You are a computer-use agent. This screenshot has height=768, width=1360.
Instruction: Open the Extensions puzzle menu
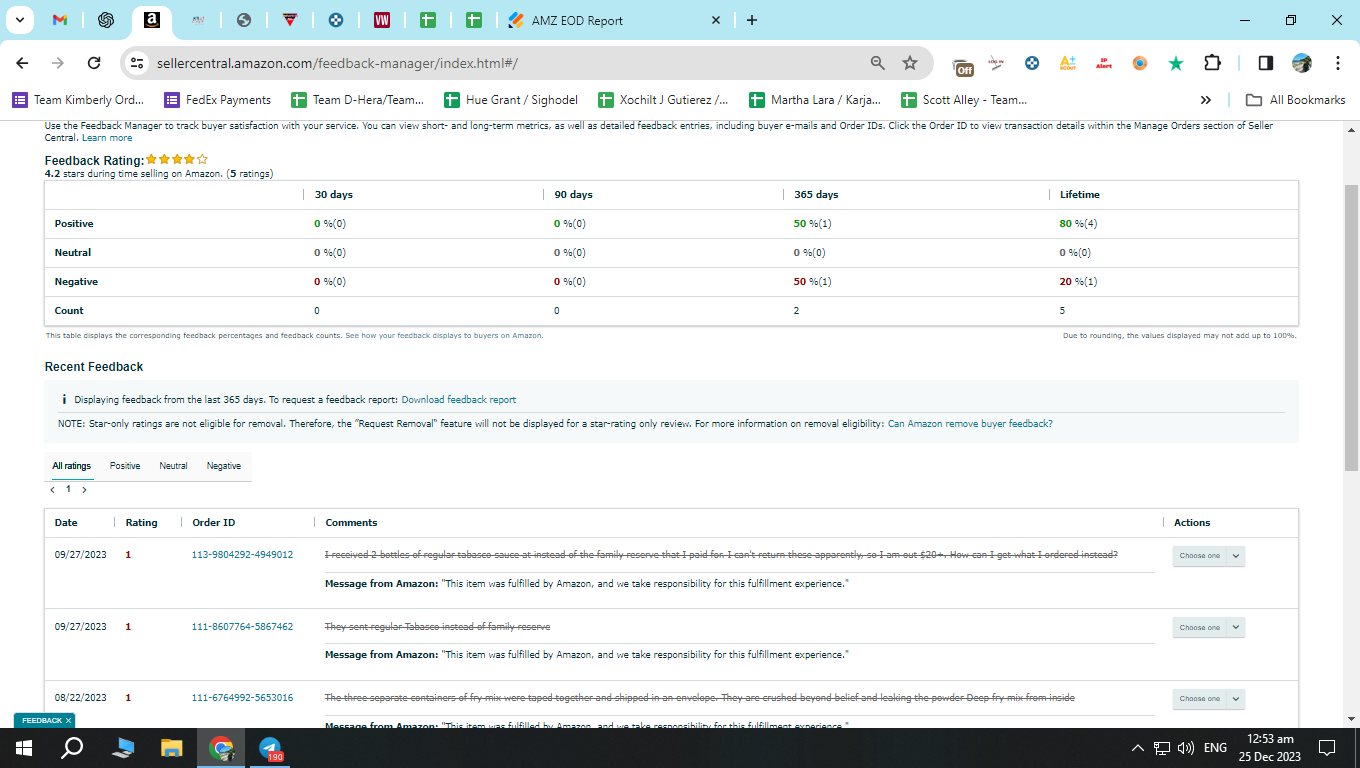[1212, 63]
